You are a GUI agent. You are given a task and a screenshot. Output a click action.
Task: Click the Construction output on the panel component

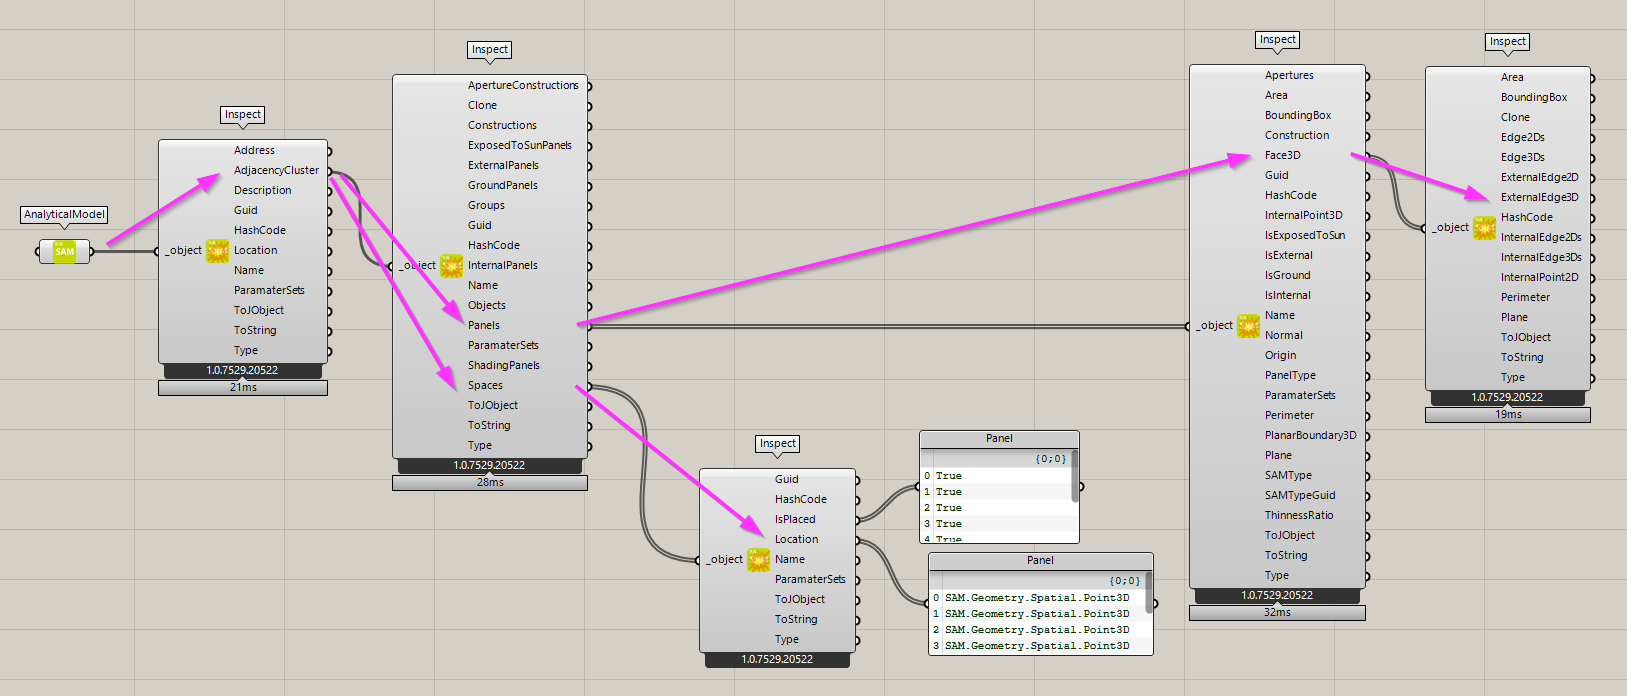(x=1297, y=136)
